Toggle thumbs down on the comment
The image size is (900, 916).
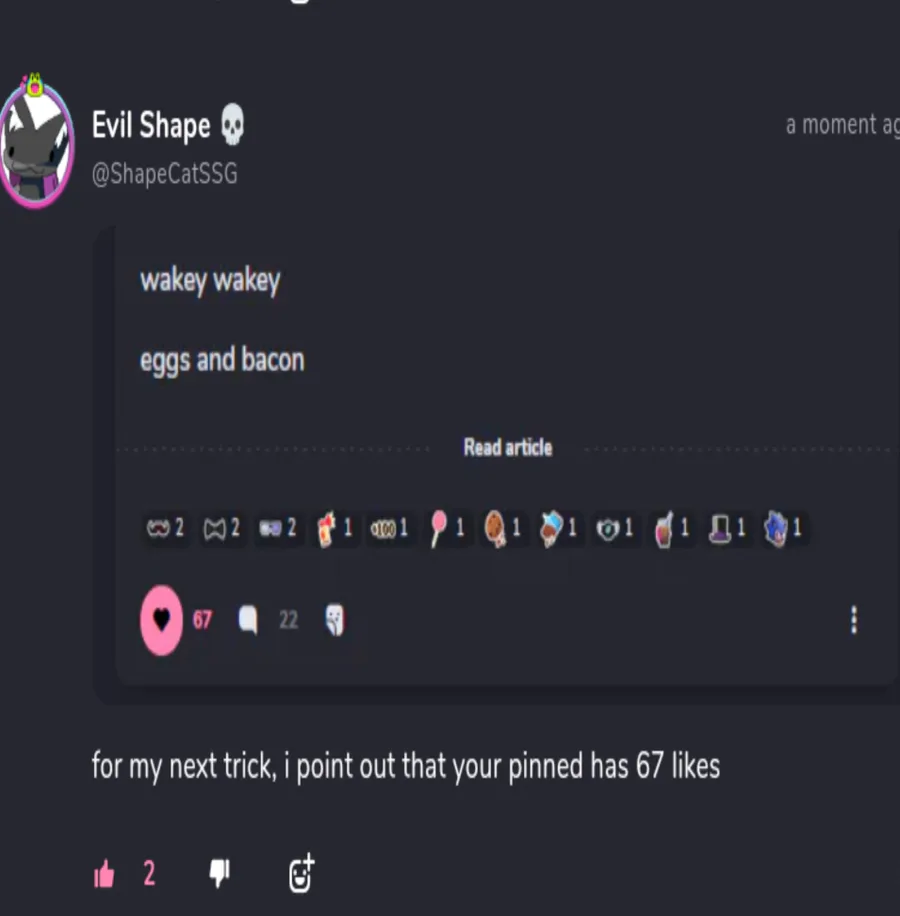point(220,874)
